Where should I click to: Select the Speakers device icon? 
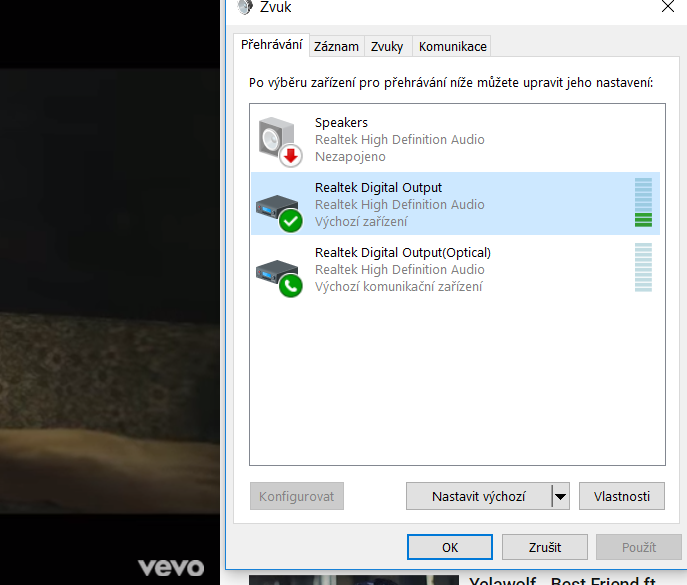click(280, 142)
